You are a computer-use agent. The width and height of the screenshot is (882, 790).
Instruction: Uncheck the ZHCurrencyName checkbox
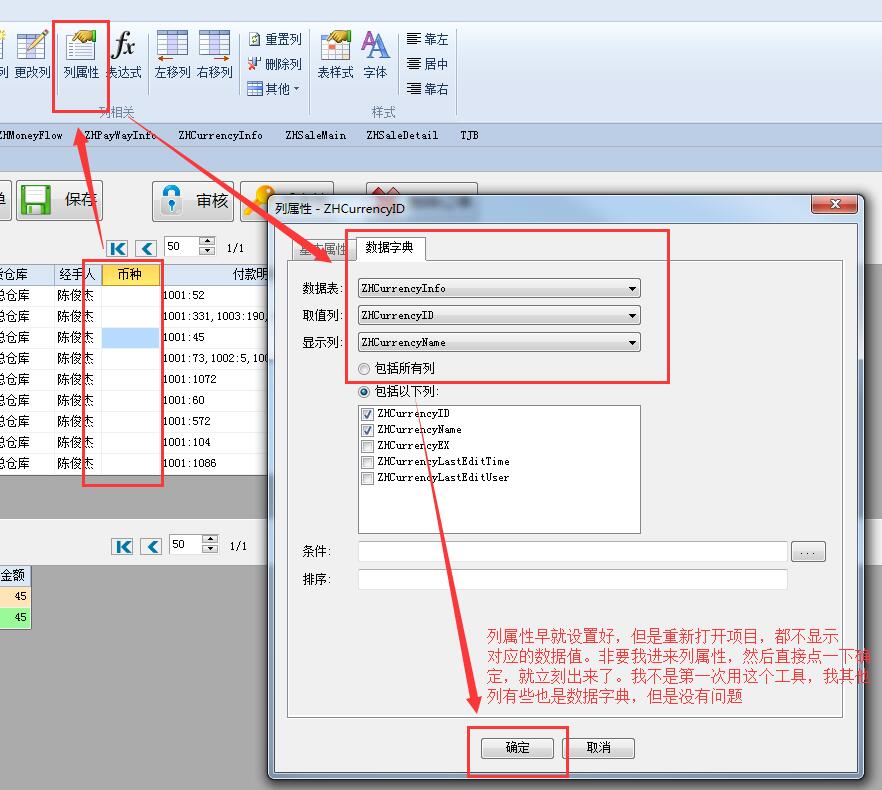point(368,430)
